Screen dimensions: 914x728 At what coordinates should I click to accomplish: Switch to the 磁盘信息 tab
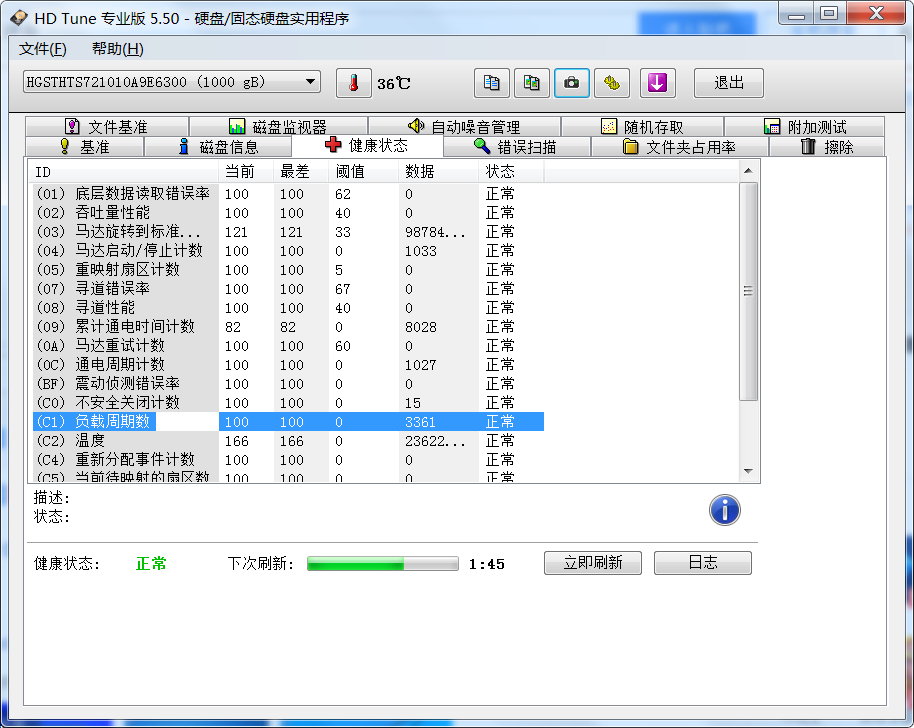[x=218, y=146]
